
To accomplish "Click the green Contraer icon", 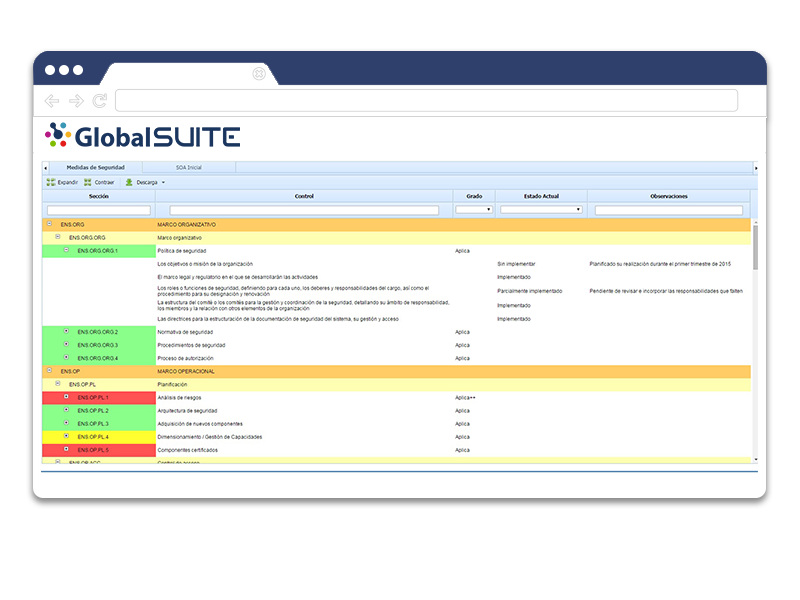I will 86,181.
